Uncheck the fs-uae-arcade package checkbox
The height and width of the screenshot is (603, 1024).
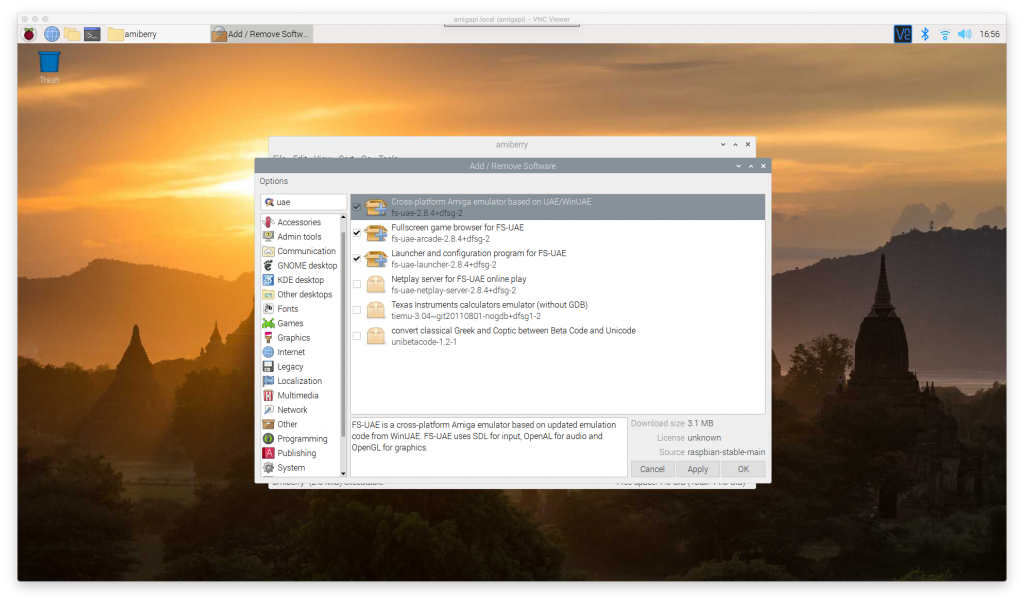click(357, 233)
